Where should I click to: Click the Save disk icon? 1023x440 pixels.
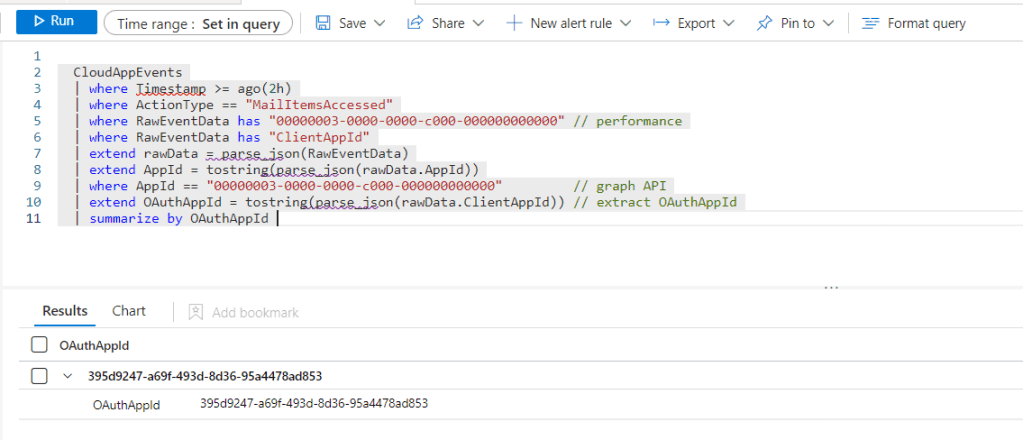tap(323, 22)
